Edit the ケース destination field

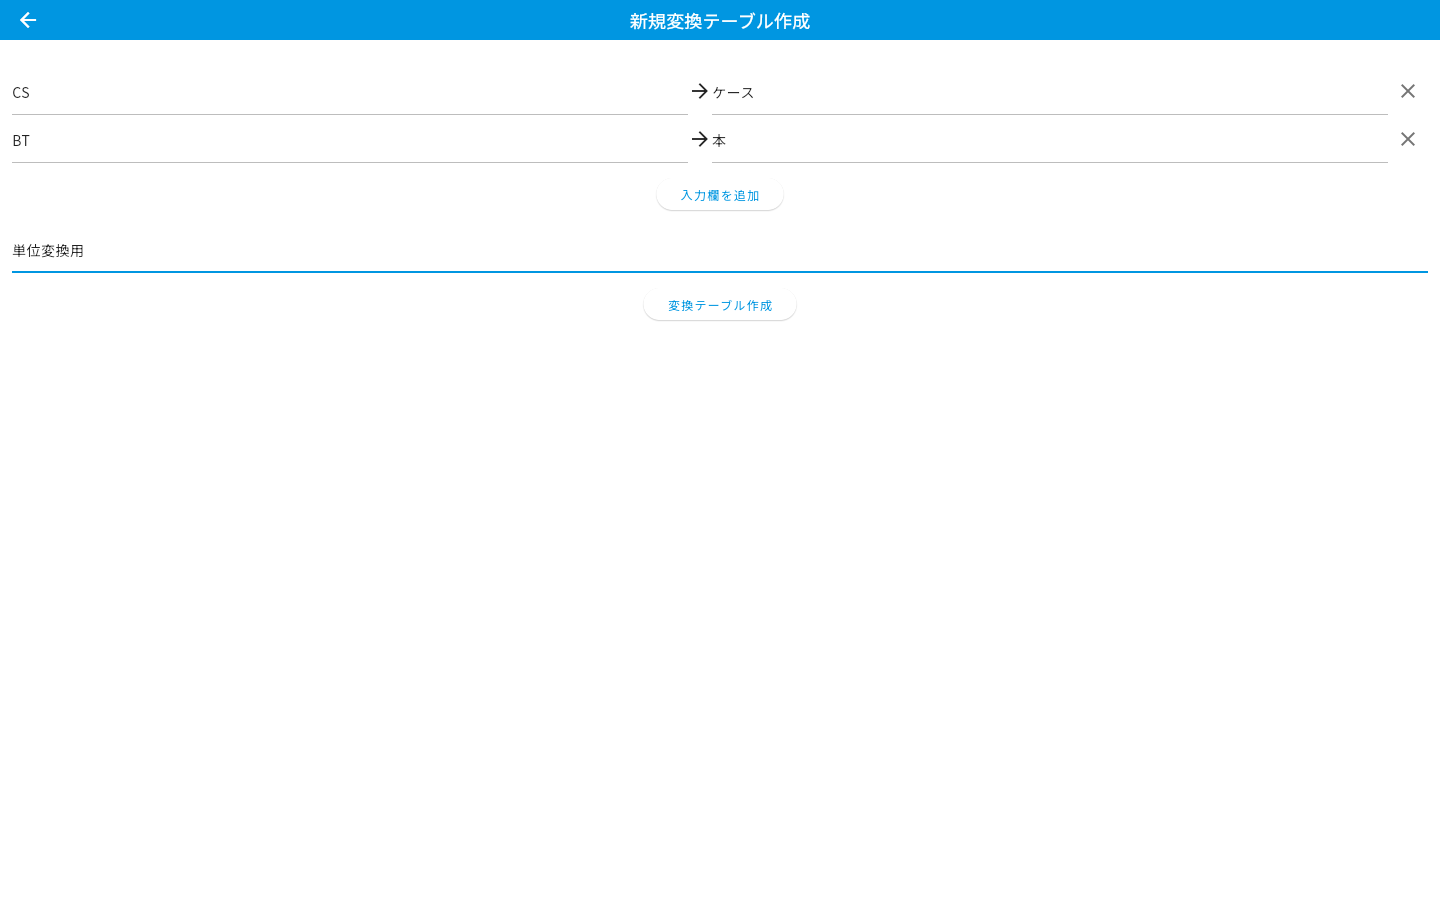tap(1050, 92)
